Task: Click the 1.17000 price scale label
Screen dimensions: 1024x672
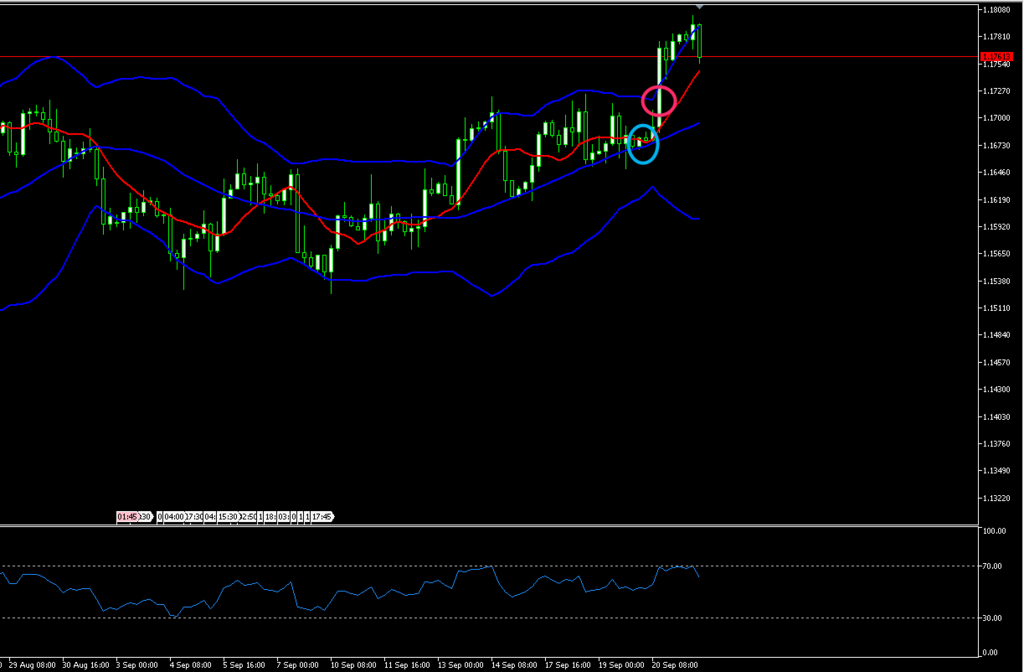Action: [997, 118]
